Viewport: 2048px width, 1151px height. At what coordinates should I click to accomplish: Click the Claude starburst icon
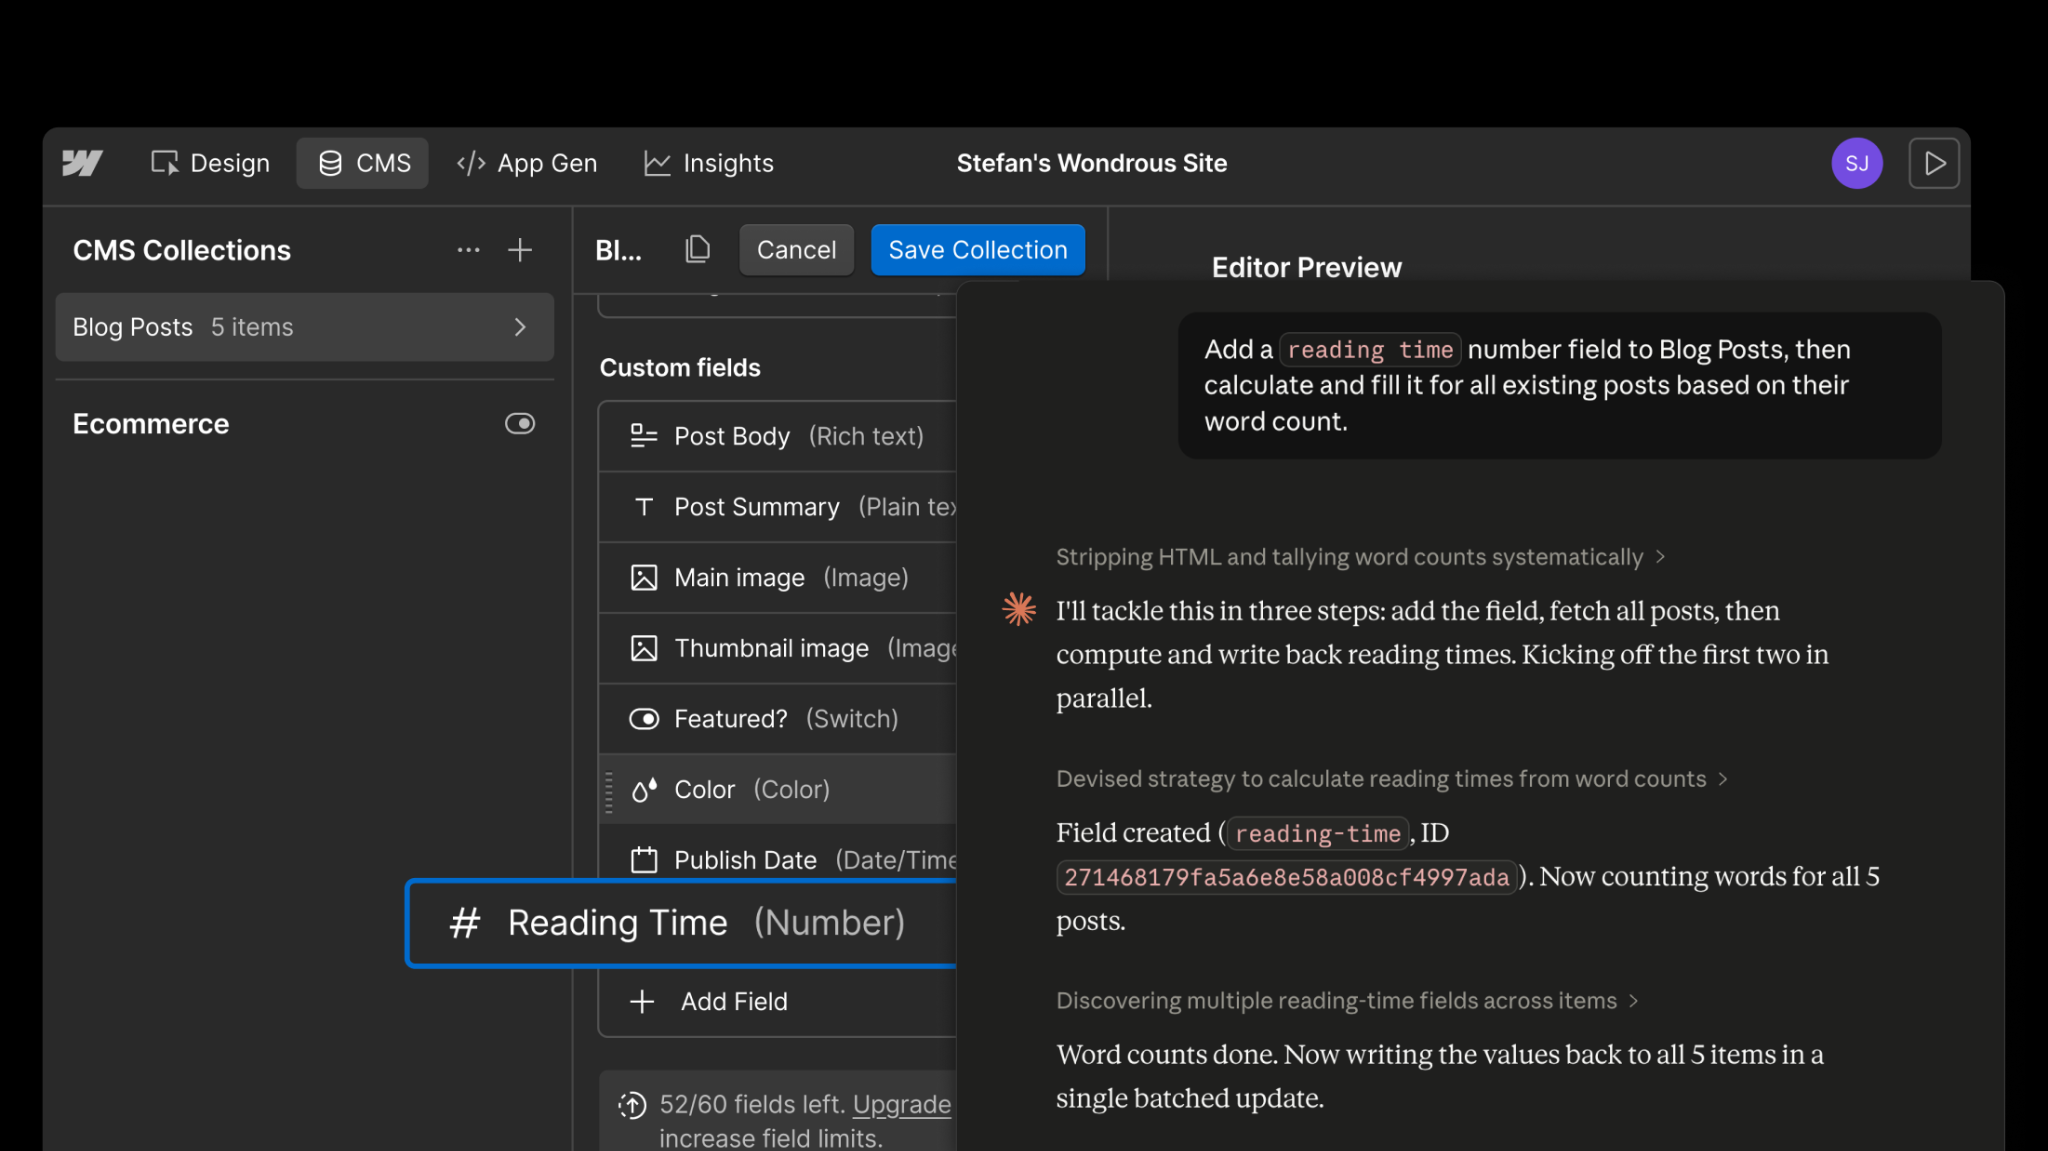tap(1019, 609)
